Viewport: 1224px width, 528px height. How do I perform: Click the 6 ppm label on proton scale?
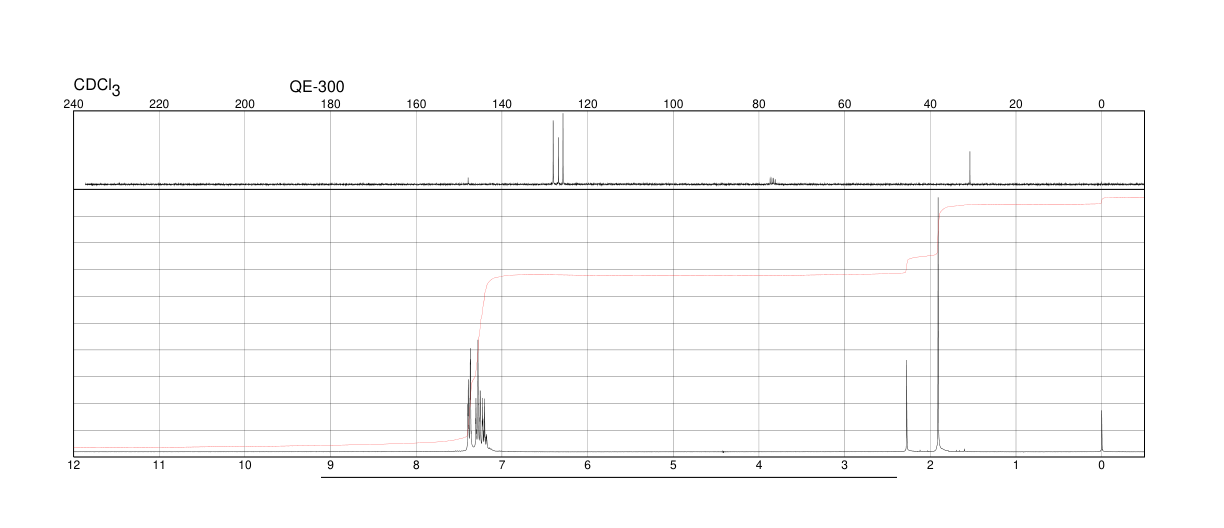[x=588, y=465]
